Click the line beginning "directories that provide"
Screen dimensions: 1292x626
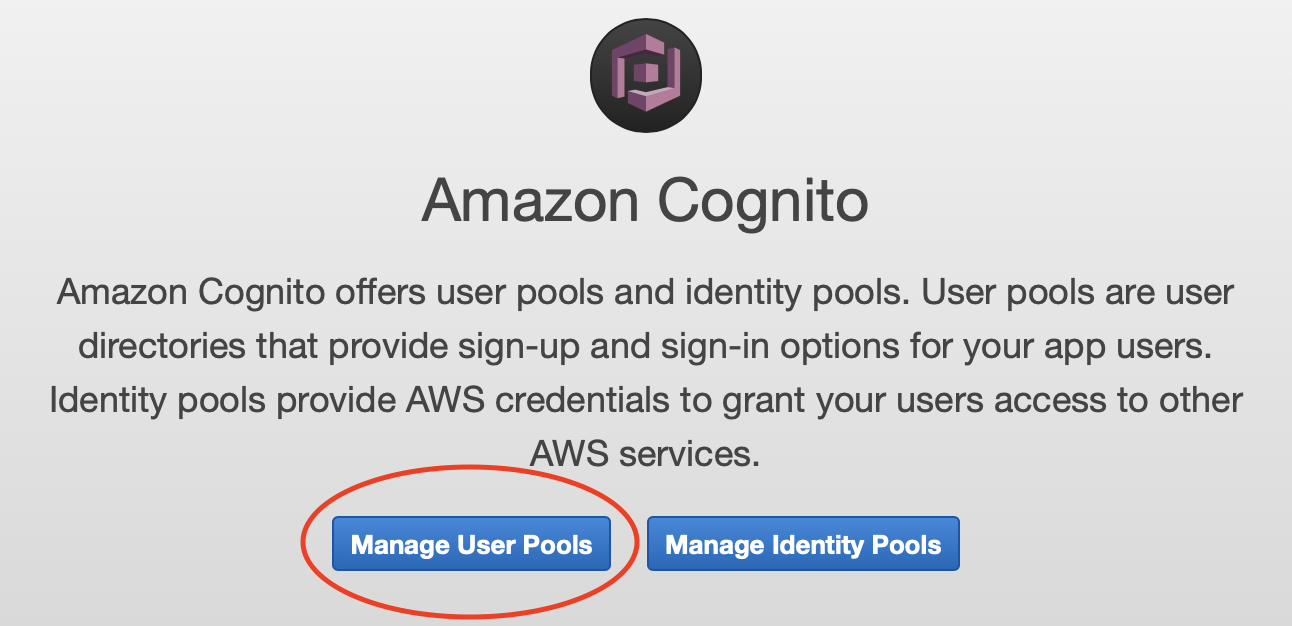645,347
